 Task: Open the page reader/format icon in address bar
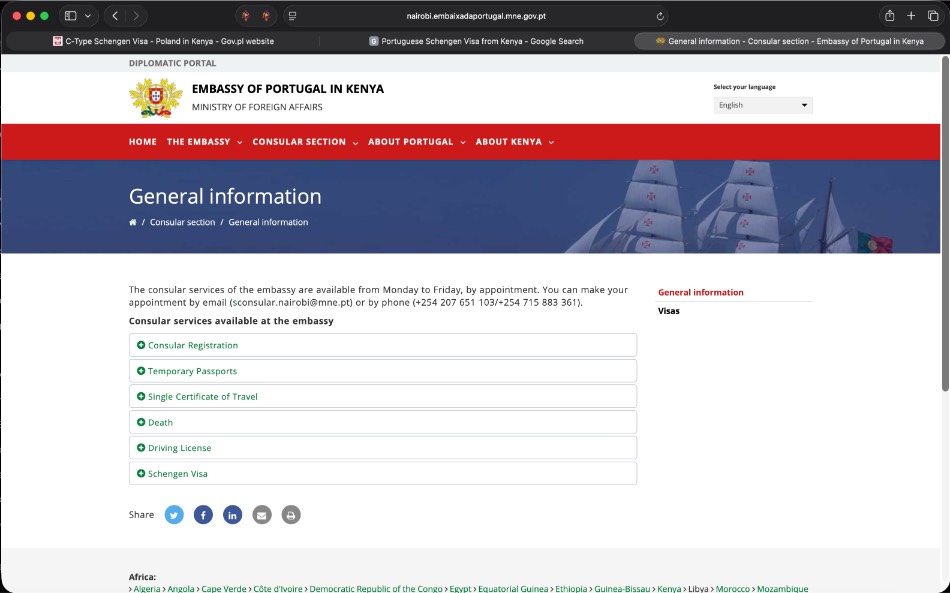tap(293, 16)
